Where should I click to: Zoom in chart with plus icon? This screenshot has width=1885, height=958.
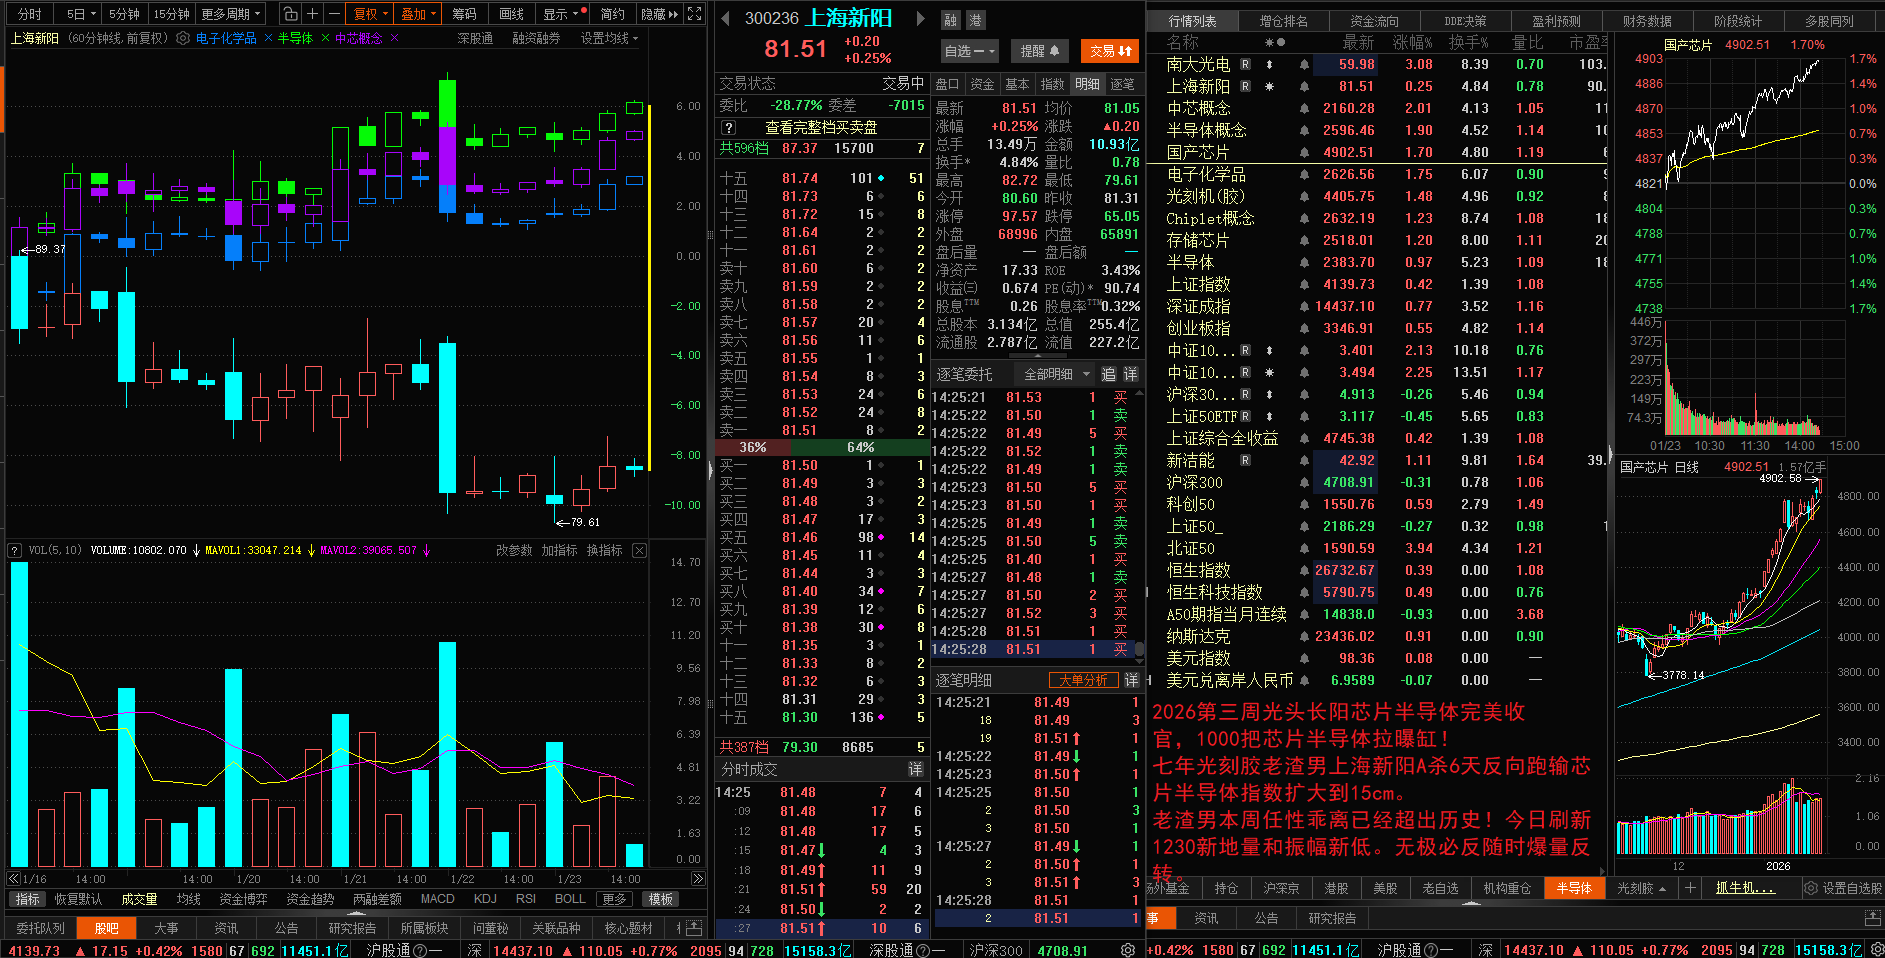click(312, 14)
